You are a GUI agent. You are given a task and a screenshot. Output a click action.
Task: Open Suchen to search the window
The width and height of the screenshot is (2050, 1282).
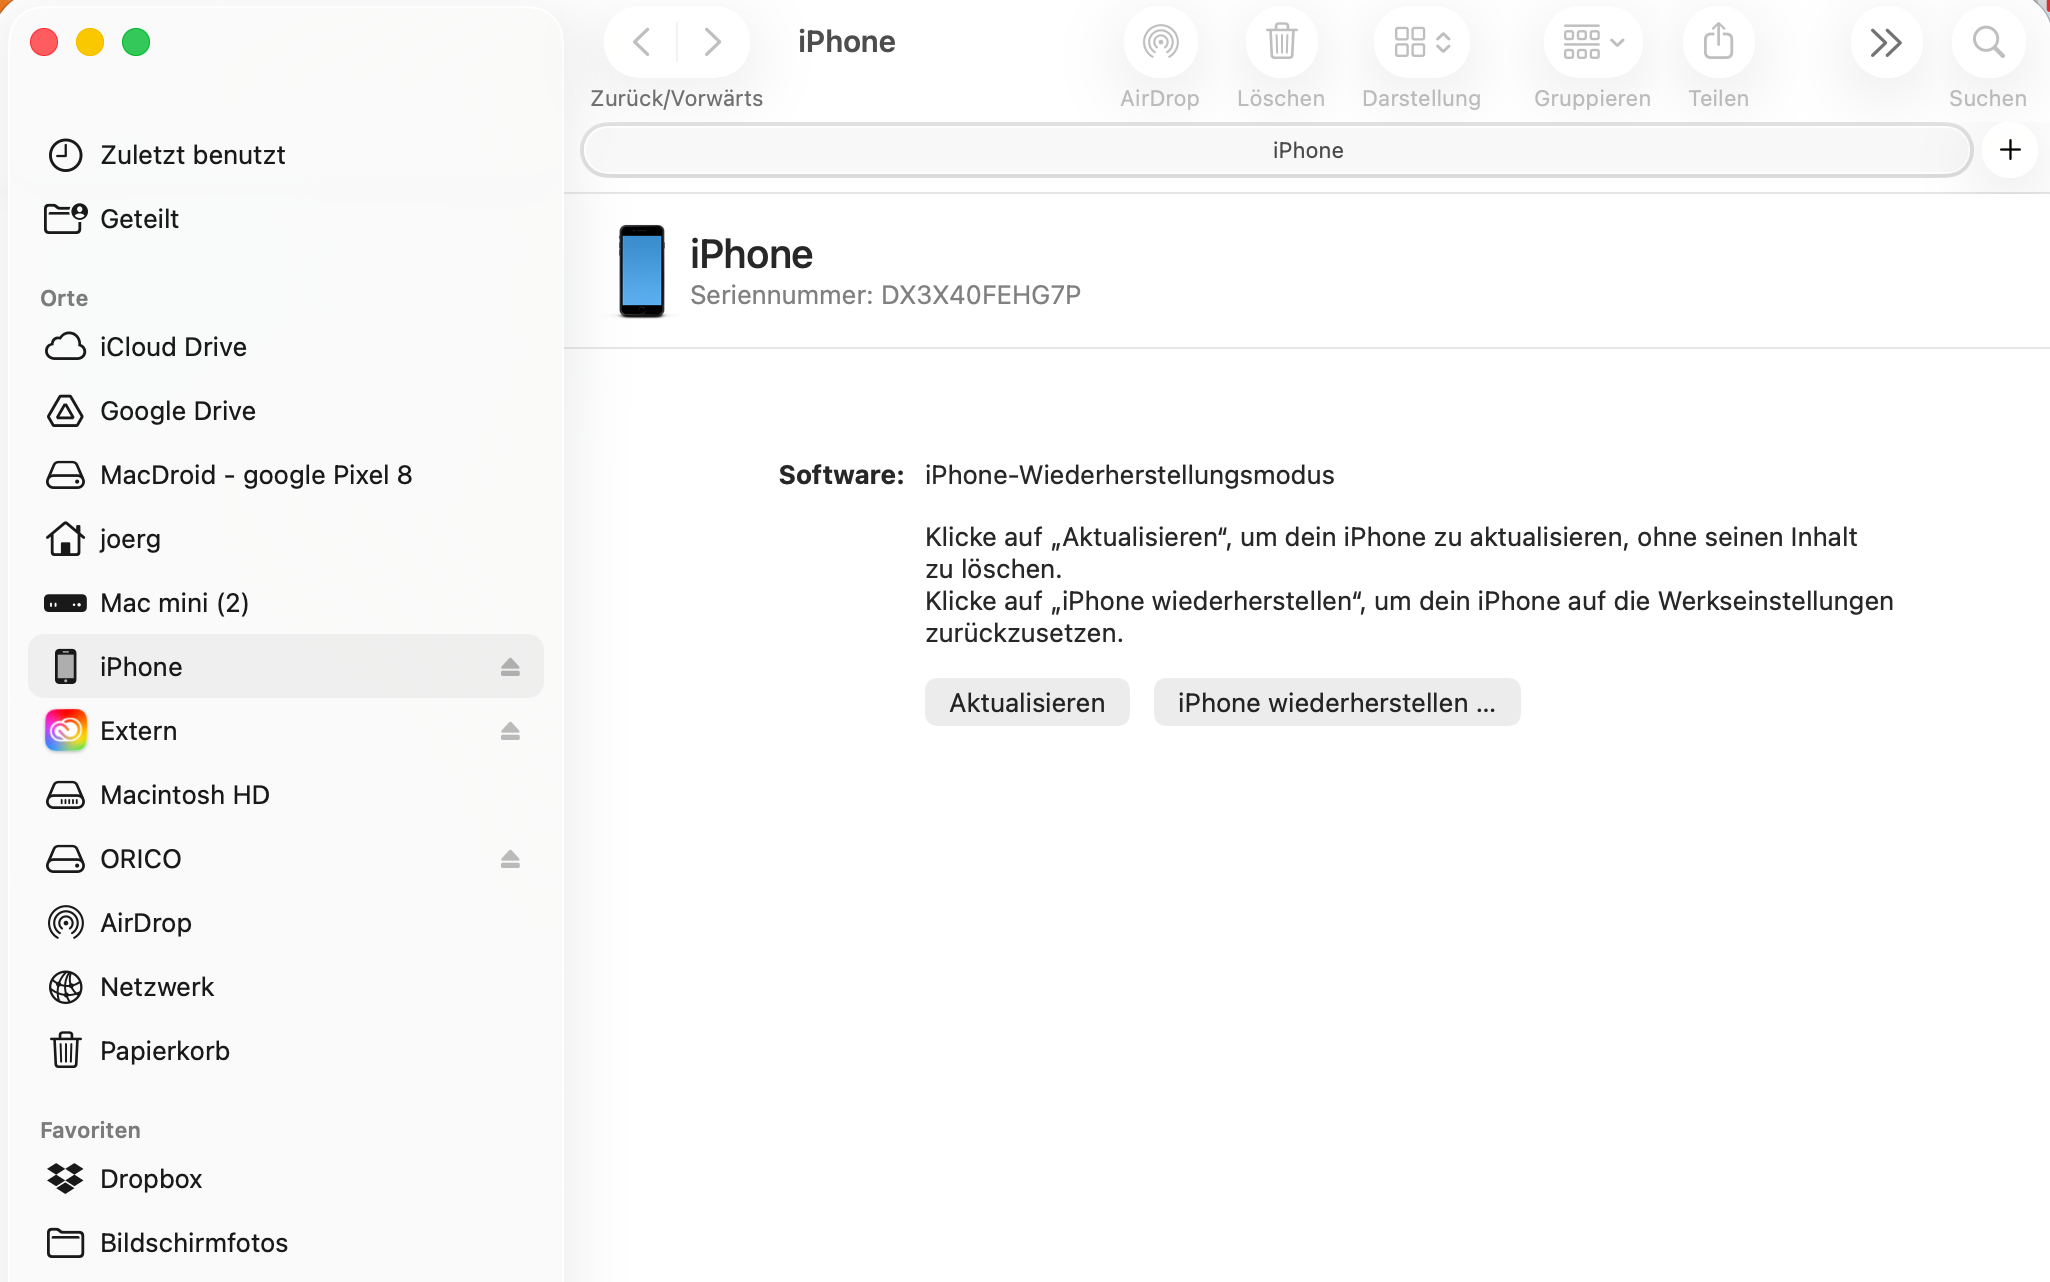tap(1986, 42)
